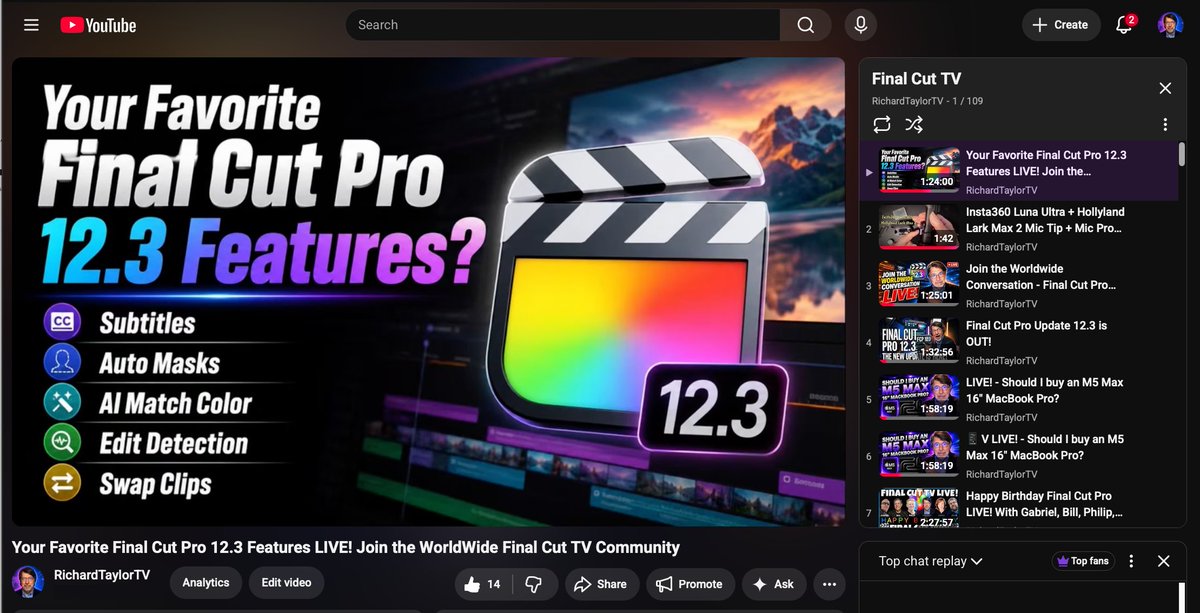Close the Final Cut TV playlist panel
This screenshot has width=1200, height=613.
[x=1165, y=88]
